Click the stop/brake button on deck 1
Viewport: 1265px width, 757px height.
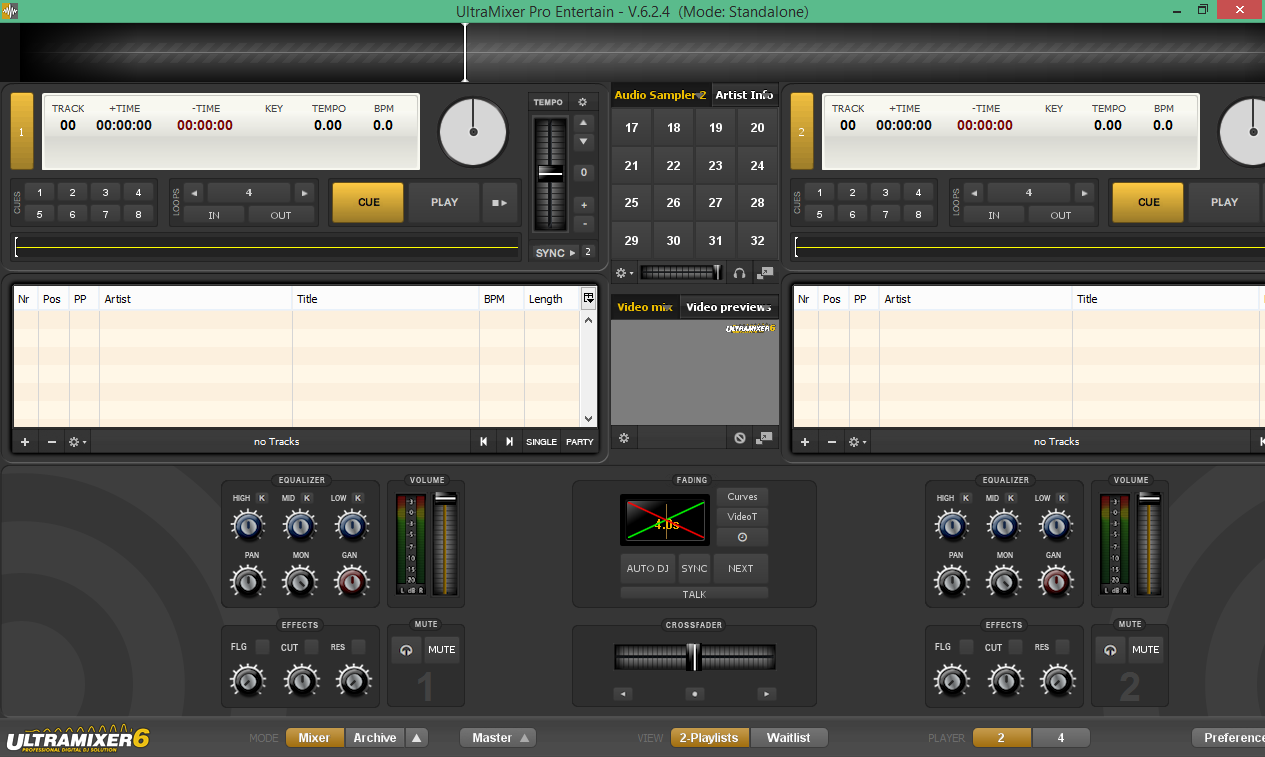pos(500,202)
